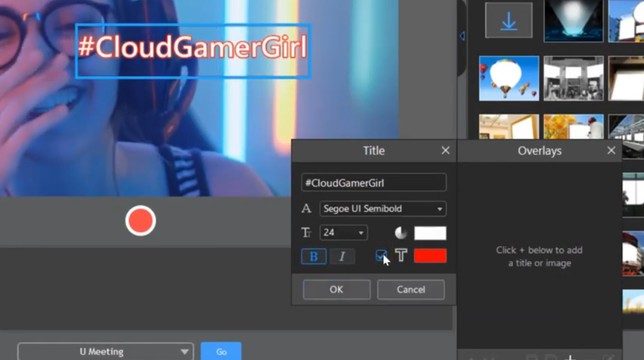Click Cancel in the Title dialog
Viewport: 644px width, 360px height.
coord(411,289)
